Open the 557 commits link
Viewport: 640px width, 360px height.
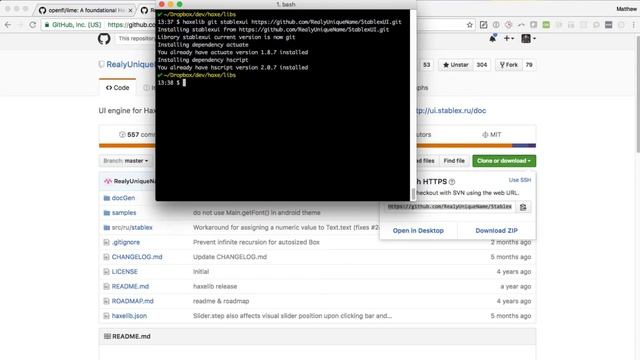[x=137, y=135]
